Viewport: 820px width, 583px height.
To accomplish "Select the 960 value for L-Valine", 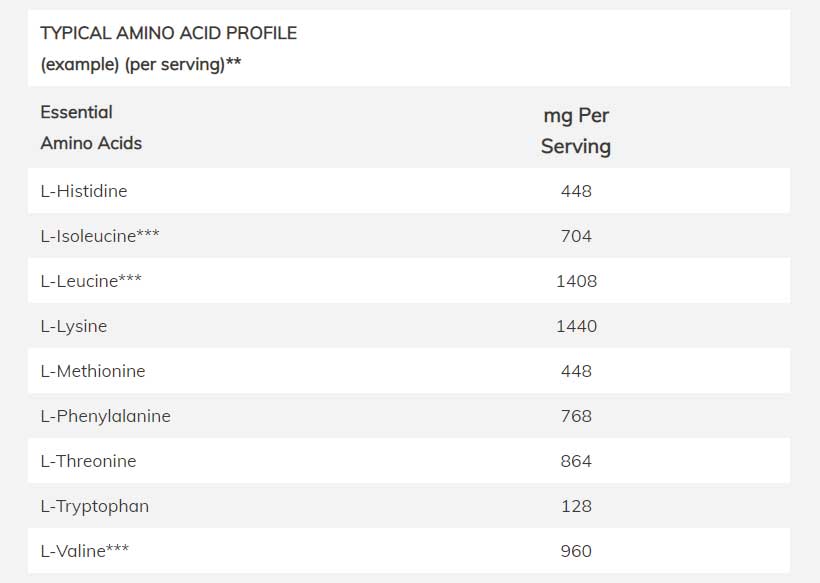I will coord(576,551).
